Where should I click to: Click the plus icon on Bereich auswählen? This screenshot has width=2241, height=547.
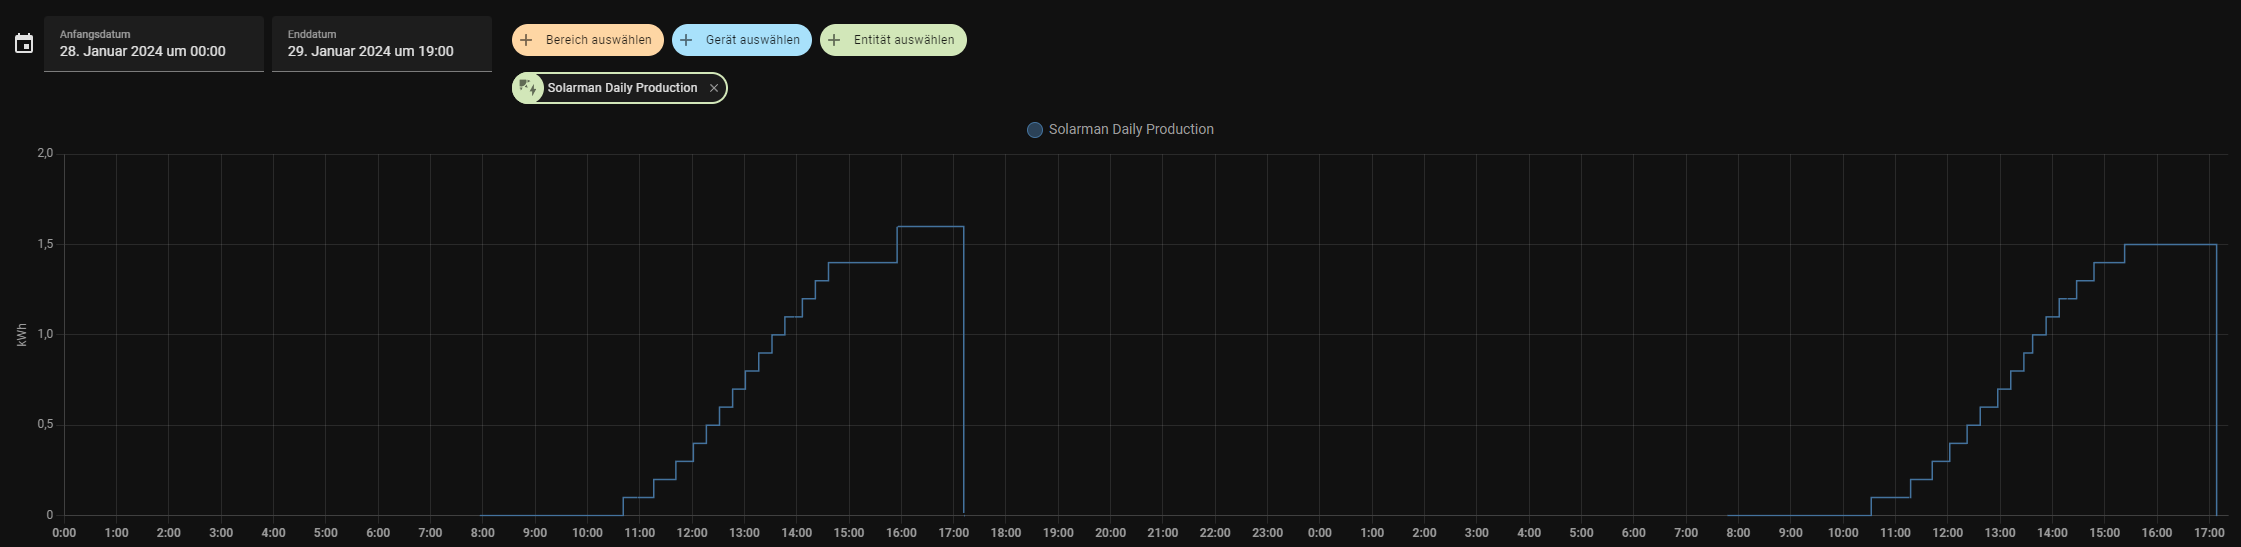pos(527,40)
